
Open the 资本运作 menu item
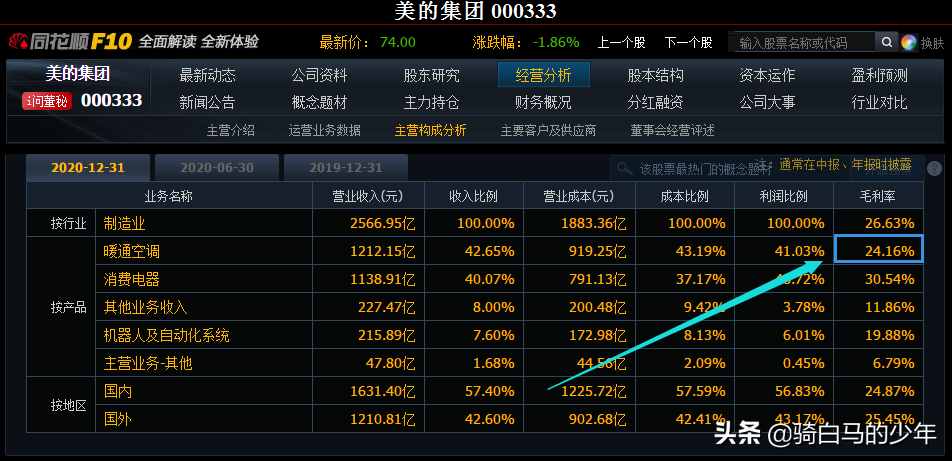[767, 75]
